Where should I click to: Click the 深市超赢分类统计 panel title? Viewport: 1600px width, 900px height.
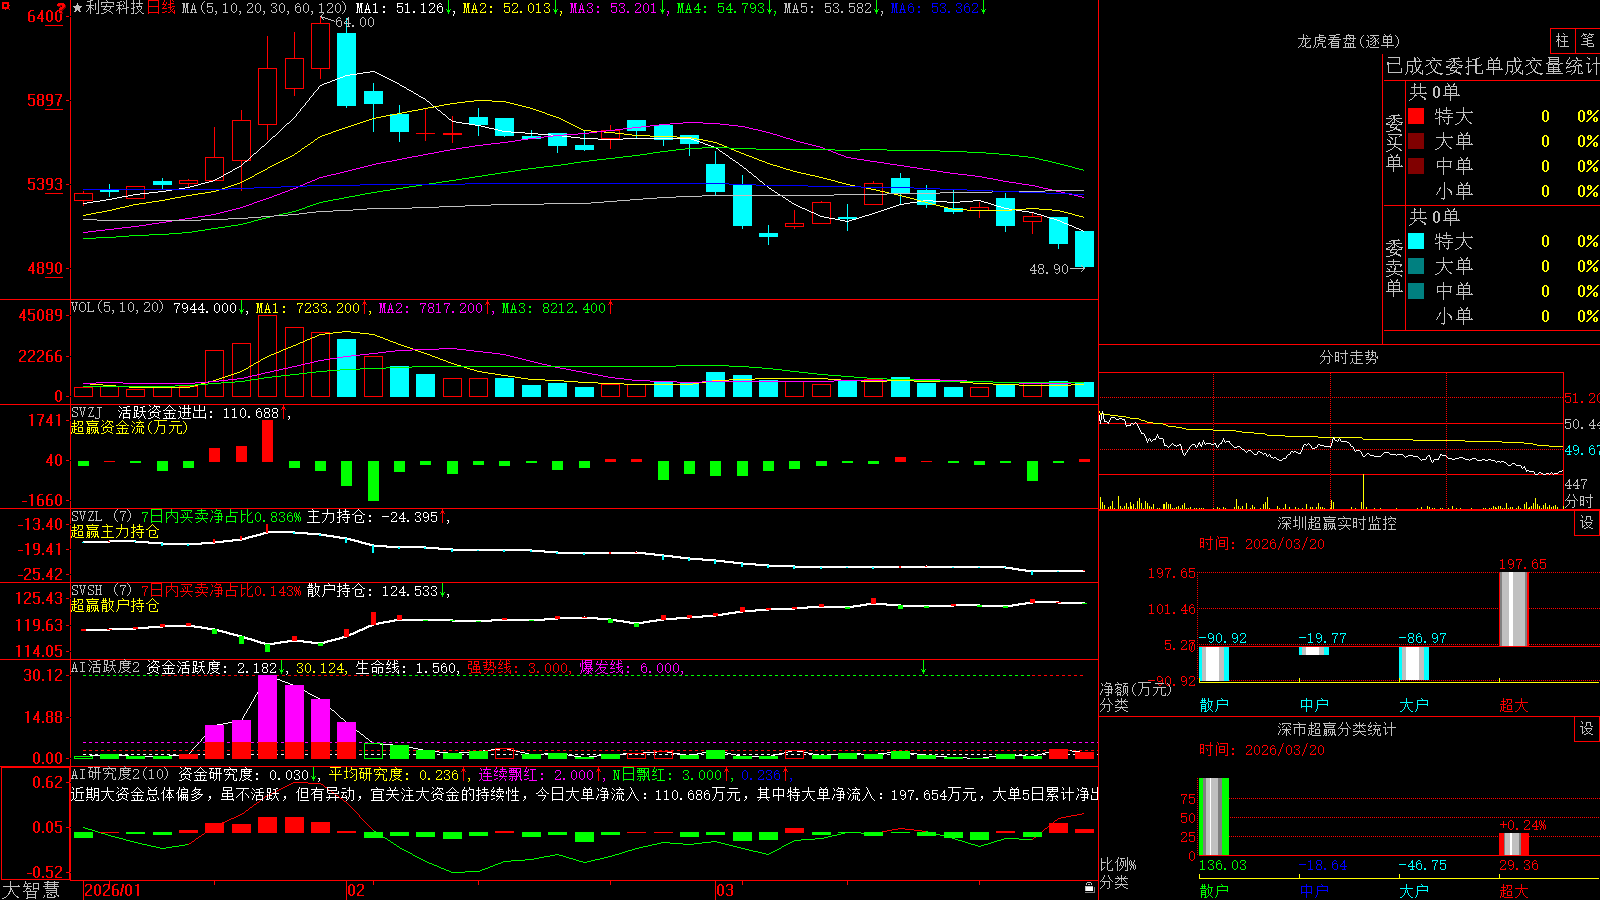tap(1336, 729)
